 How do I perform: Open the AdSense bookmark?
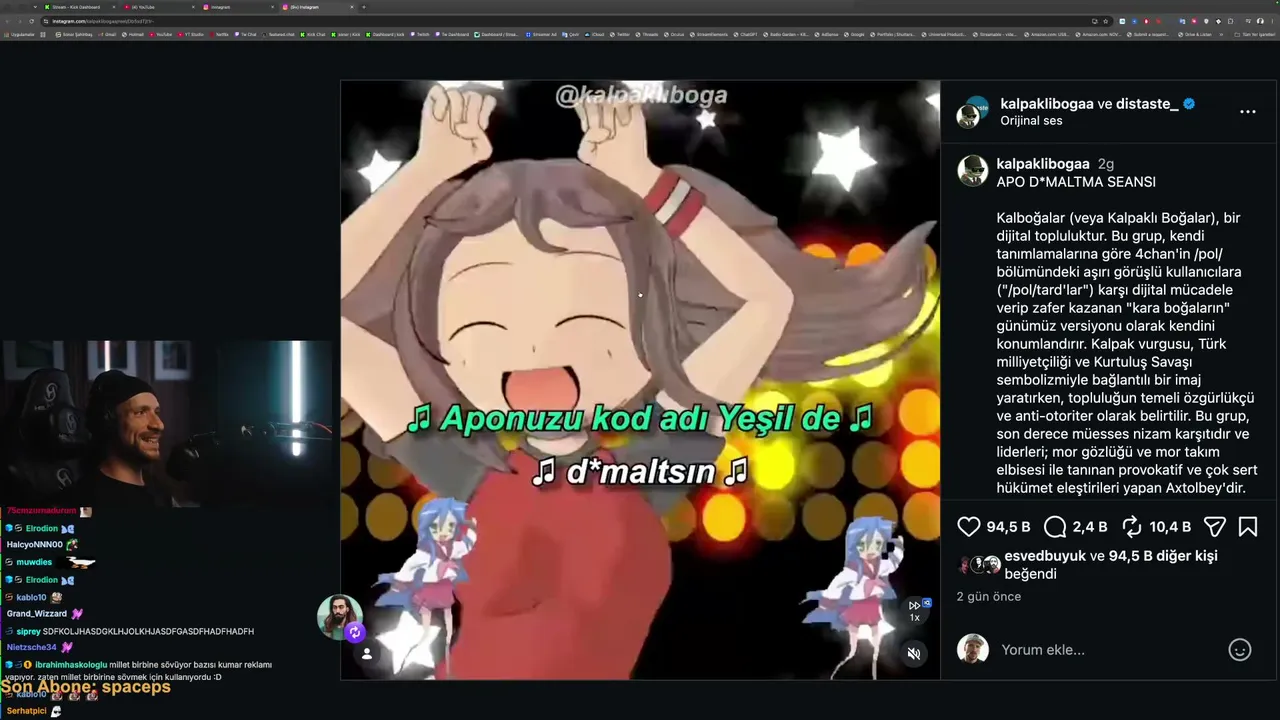click(828, 34)
